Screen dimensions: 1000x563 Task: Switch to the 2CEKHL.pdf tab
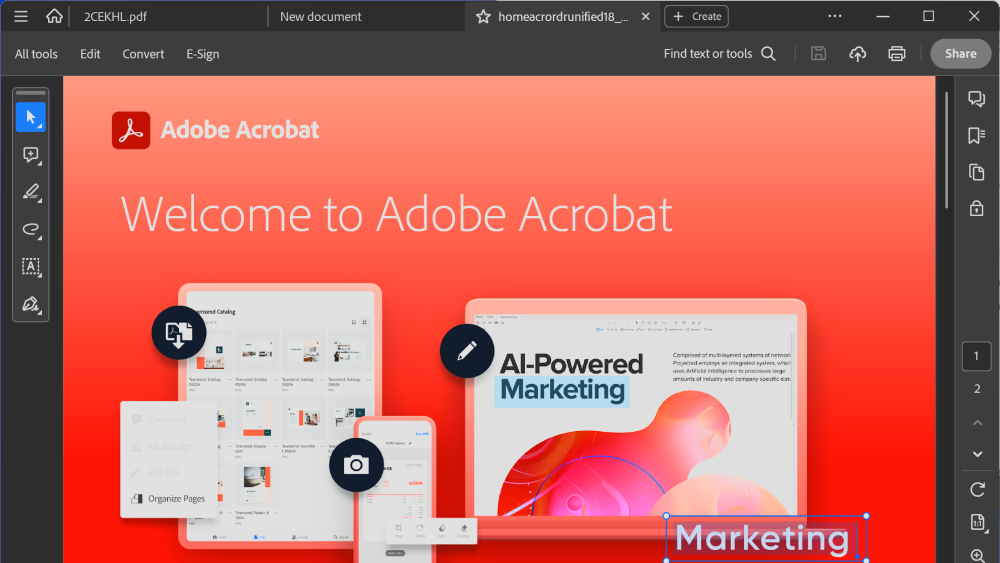(115, 17)
